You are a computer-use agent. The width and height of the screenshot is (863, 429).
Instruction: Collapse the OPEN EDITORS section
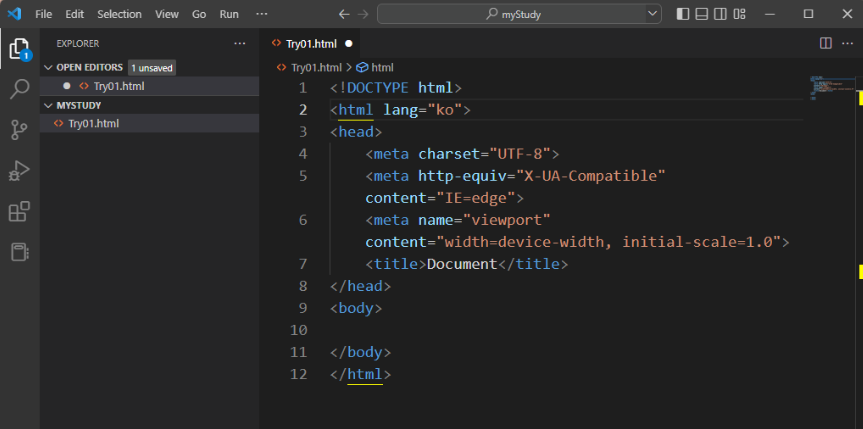[49, 67]
